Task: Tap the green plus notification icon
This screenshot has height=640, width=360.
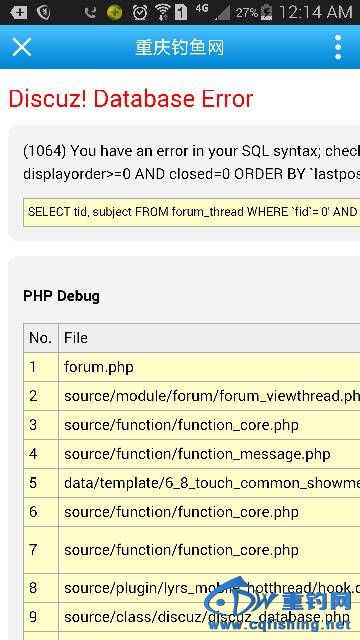Action: [x=115, y=13]
